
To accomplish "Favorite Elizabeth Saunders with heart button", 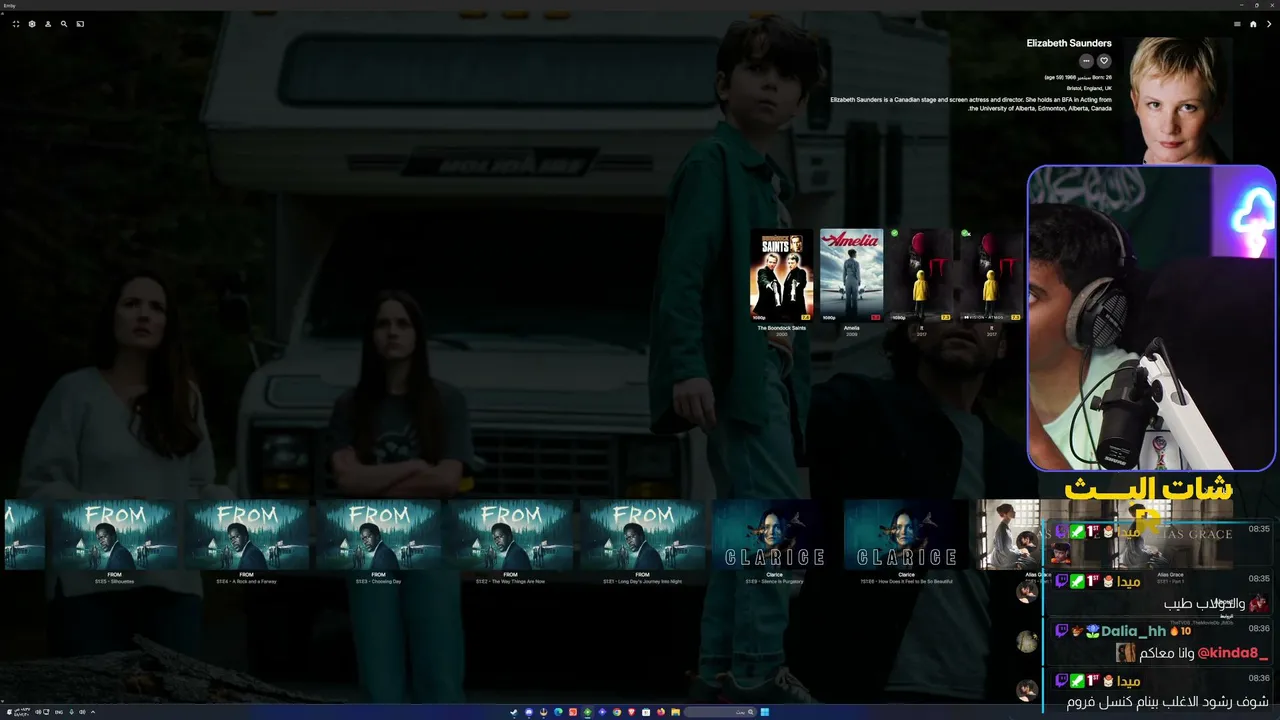I will tap(1104, 61).
